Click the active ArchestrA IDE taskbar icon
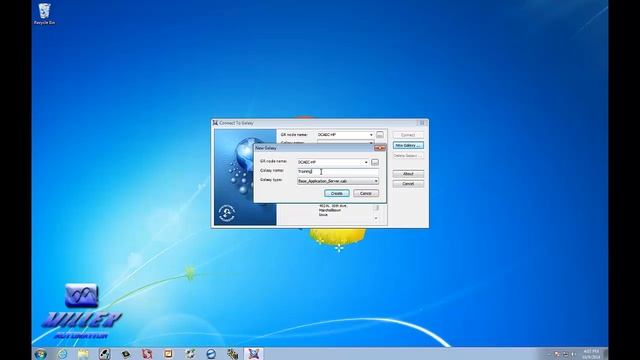This screenshot has width=640, height=360. click(x=253, y=354)
